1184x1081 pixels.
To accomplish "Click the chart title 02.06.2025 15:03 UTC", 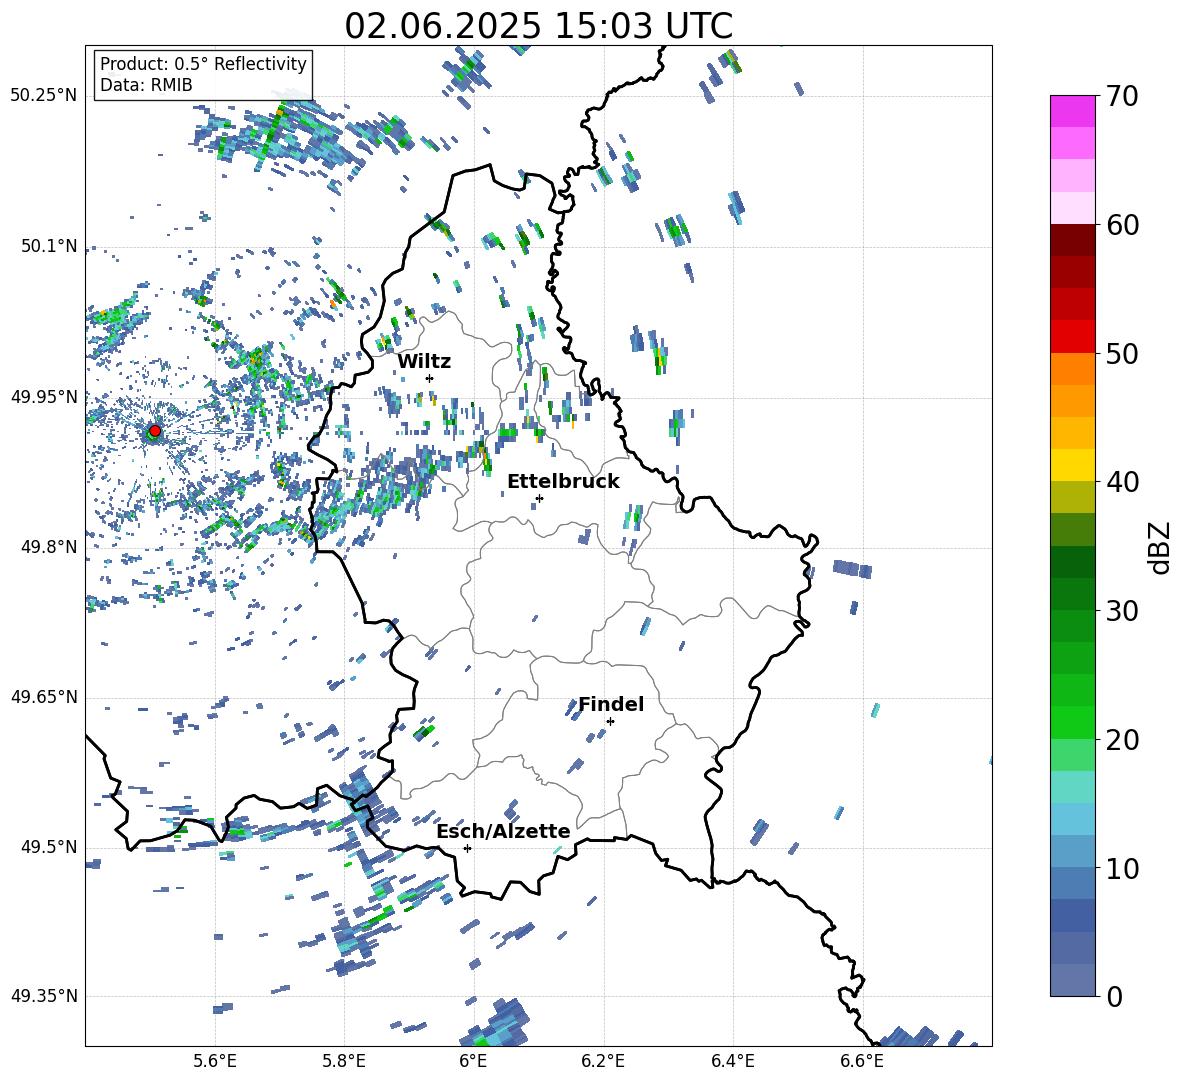I will (x=539, y=26).
